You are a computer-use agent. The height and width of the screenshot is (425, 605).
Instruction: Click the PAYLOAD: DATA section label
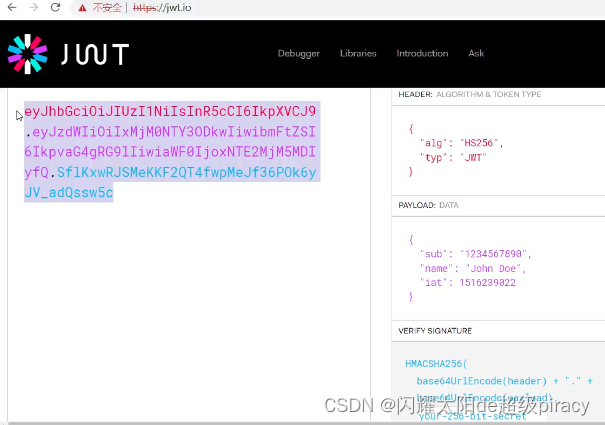(428, 205)
